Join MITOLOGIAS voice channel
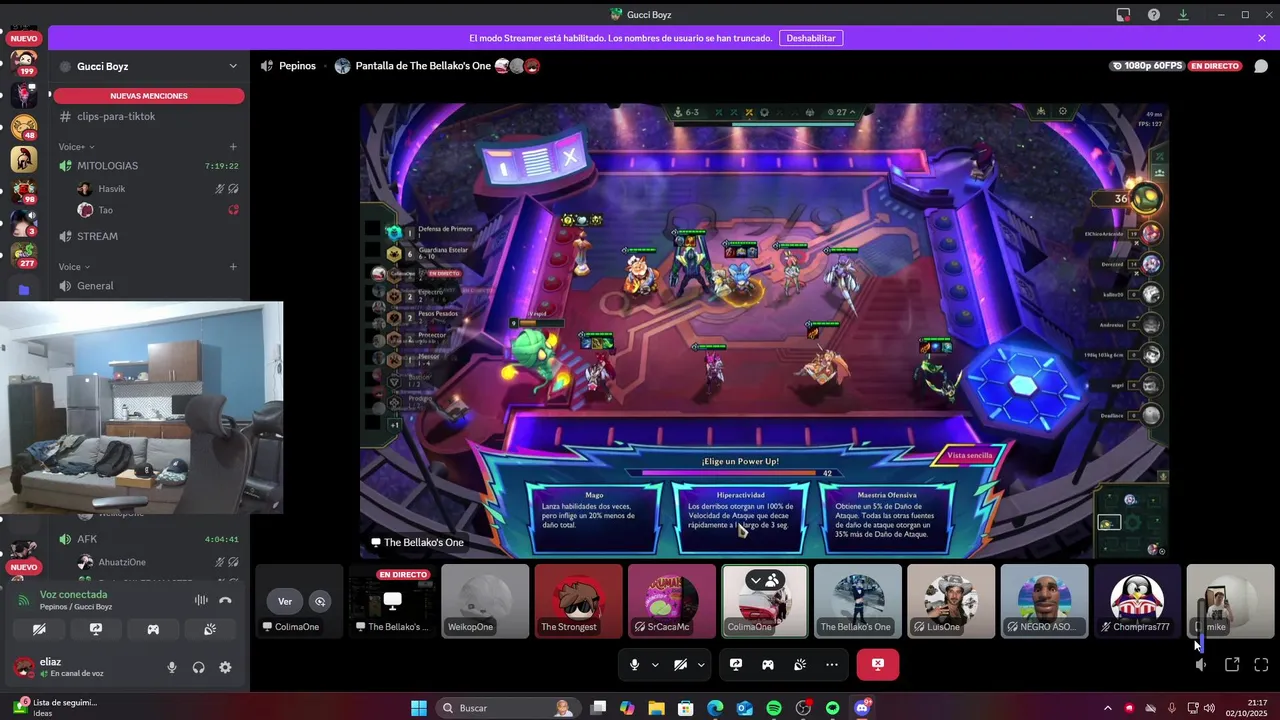 148,166
